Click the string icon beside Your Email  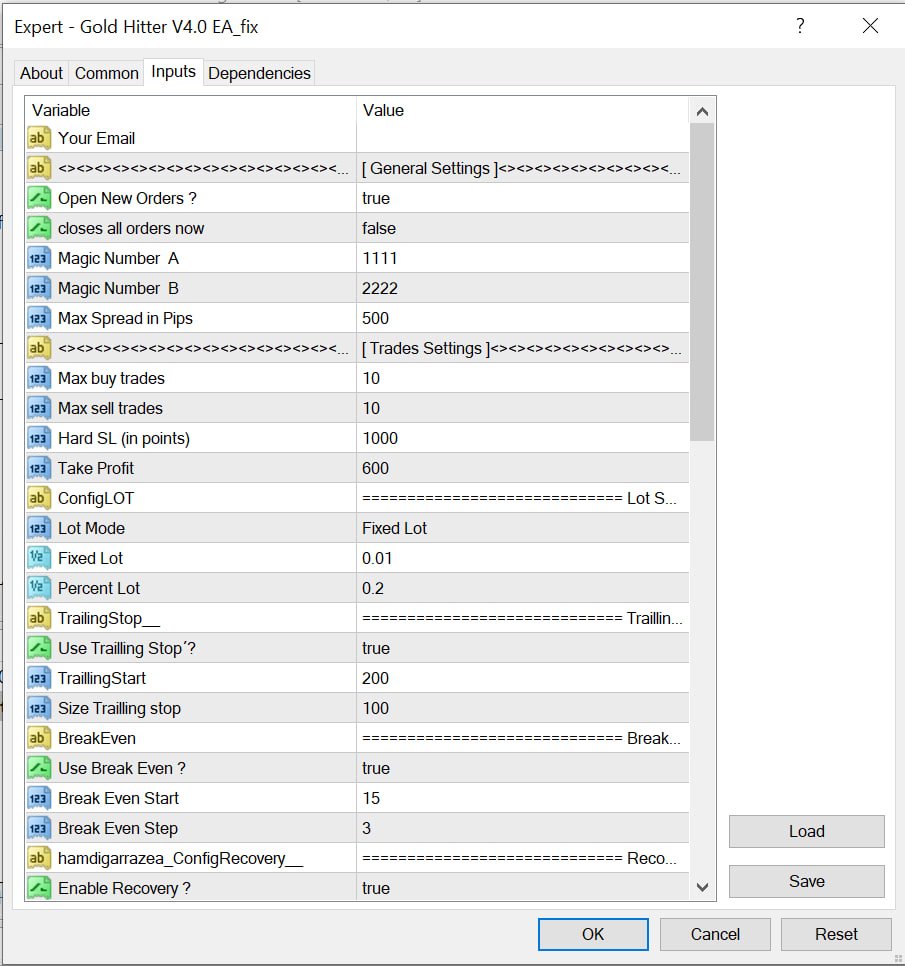(39, 138)
